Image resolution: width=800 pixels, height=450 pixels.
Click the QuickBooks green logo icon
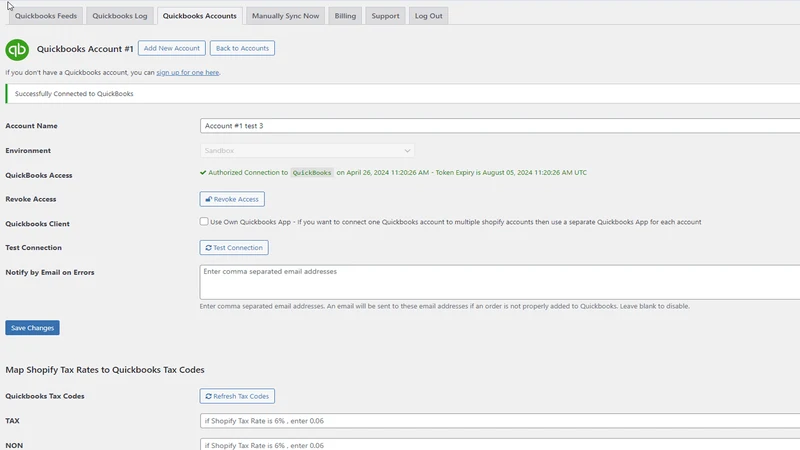pyautogui.click(x=17, y=49)
